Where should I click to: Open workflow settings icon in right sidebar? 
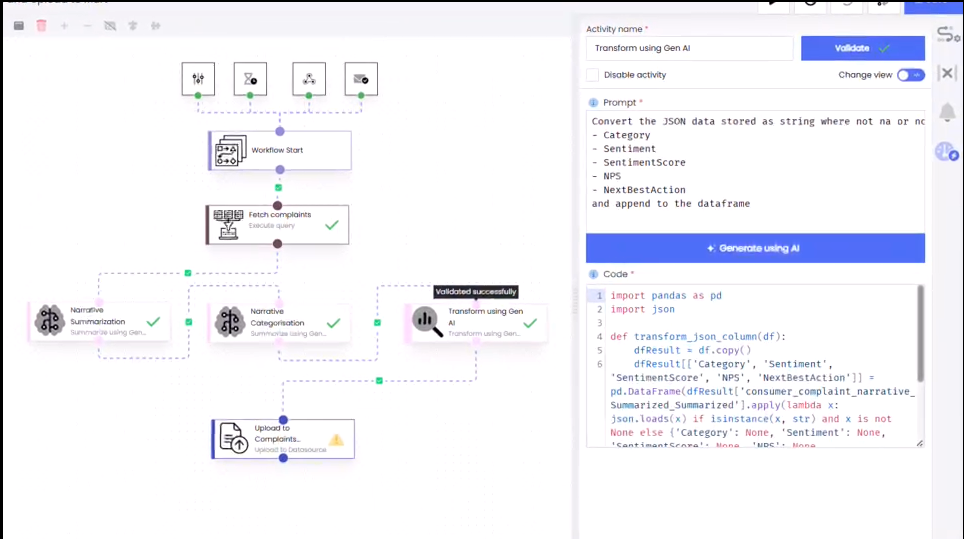pos(946,35)
